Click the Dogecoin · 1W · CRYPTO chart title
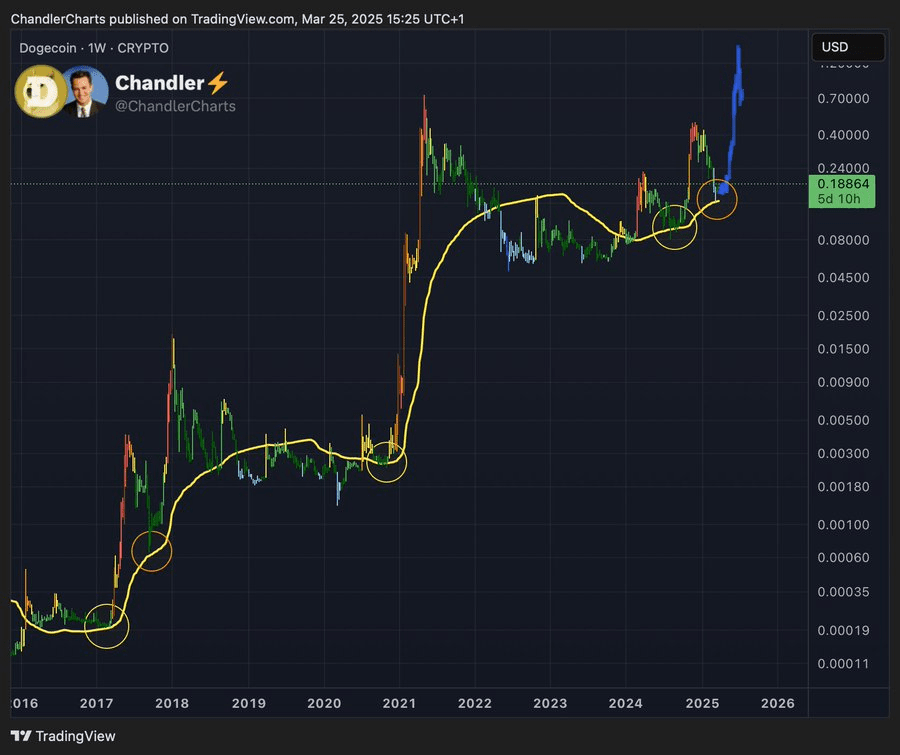Viewport: 900px width, 755px height. pyautogui.click(x=94, y=48)
